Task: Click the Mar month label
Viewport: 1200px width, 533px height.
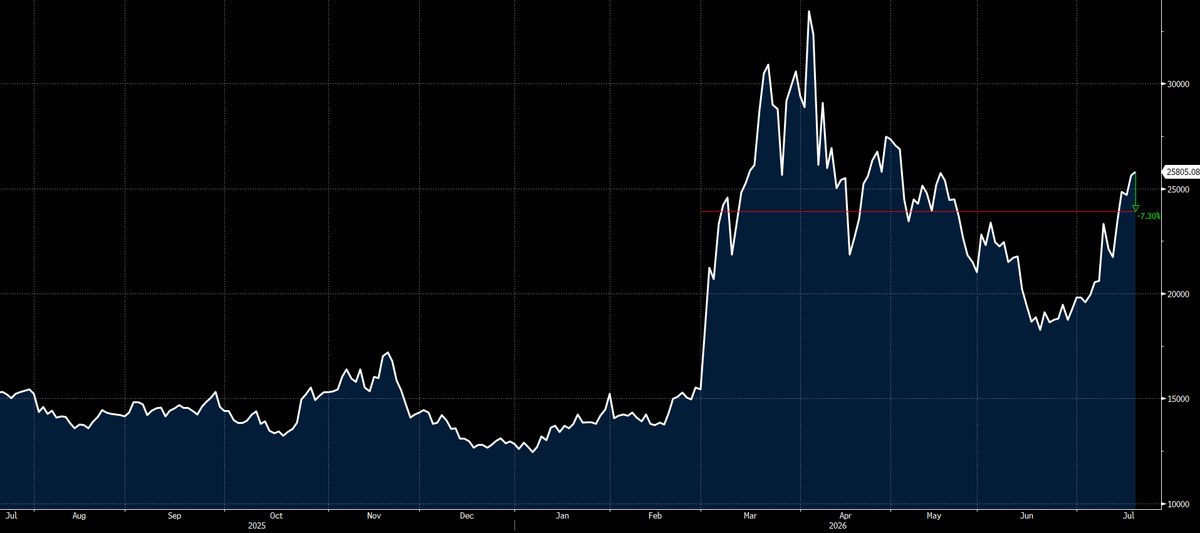Action: point(751,516)
